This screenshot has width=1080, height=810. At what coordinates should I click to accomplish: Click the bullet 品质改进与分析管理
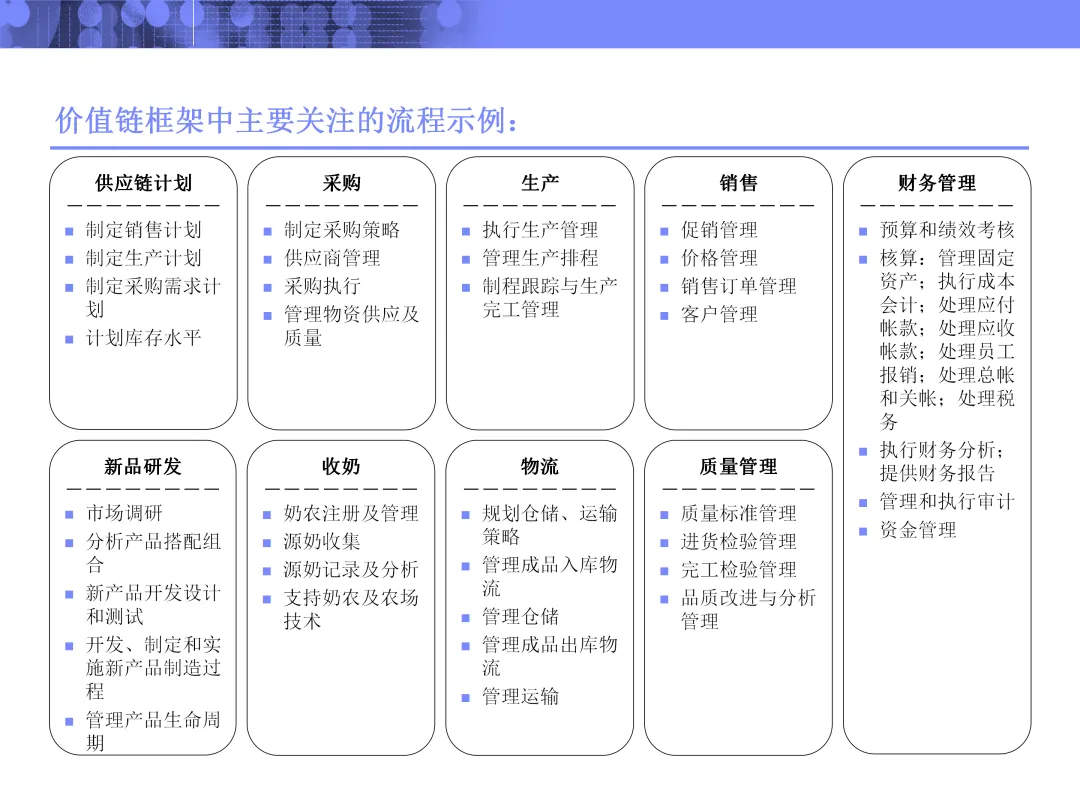pyautogui.click(x=748, y=610)
